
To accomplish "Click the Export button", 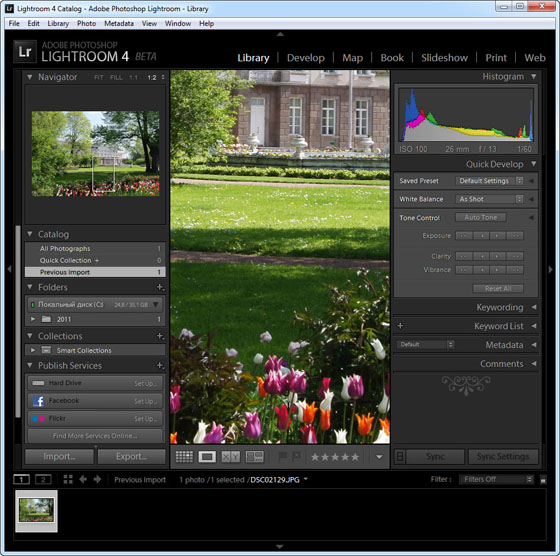I will (x=131, y=456).
